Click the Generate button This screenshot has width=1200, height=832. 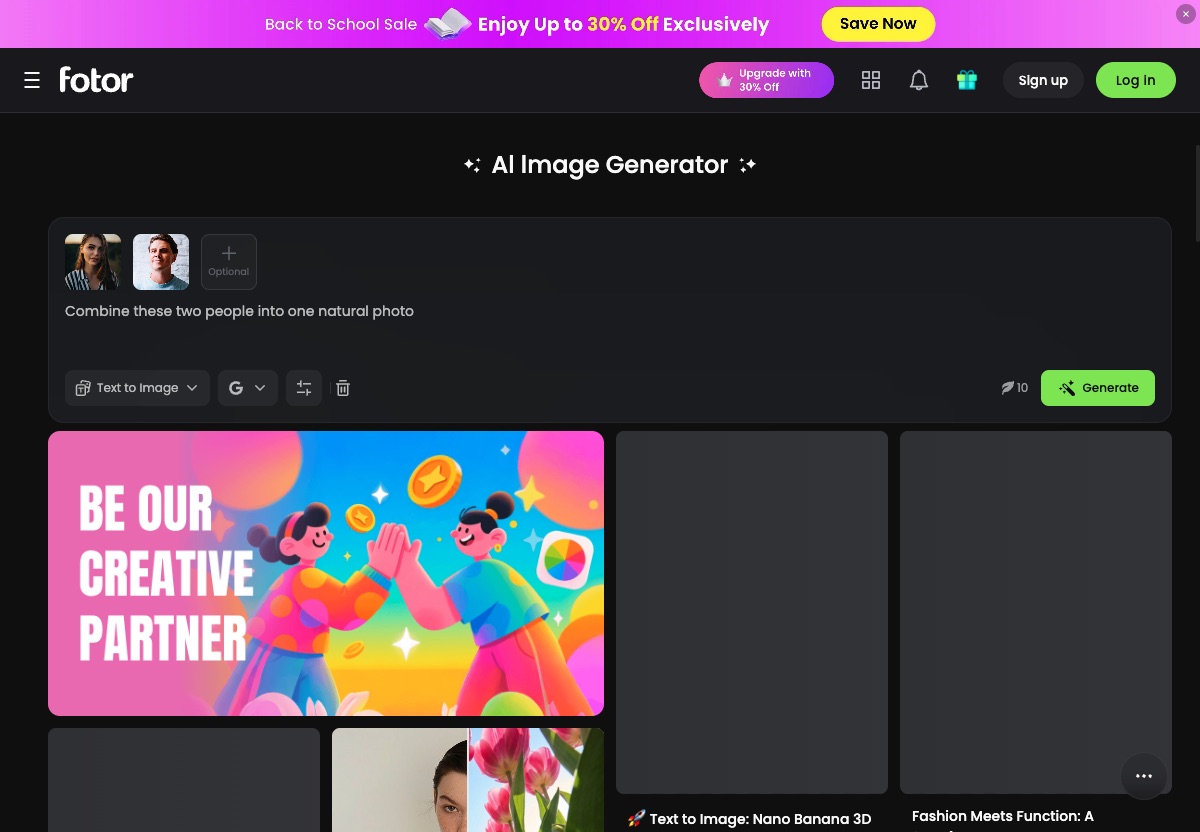pos(1098,388)
